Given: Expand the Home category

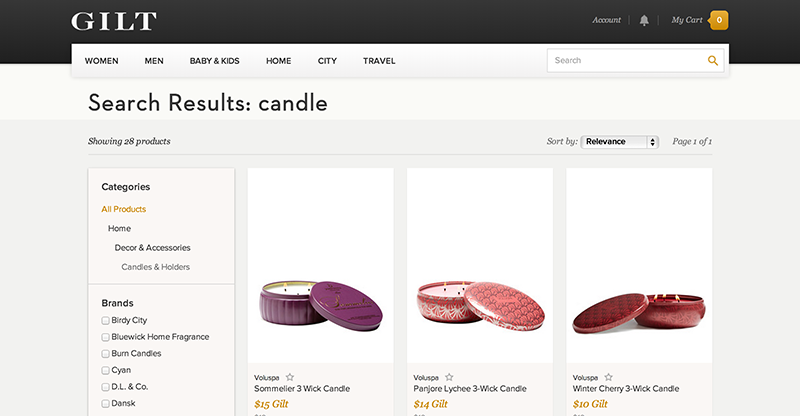Looking at the screenshot, I should click(x=119, y=229).
